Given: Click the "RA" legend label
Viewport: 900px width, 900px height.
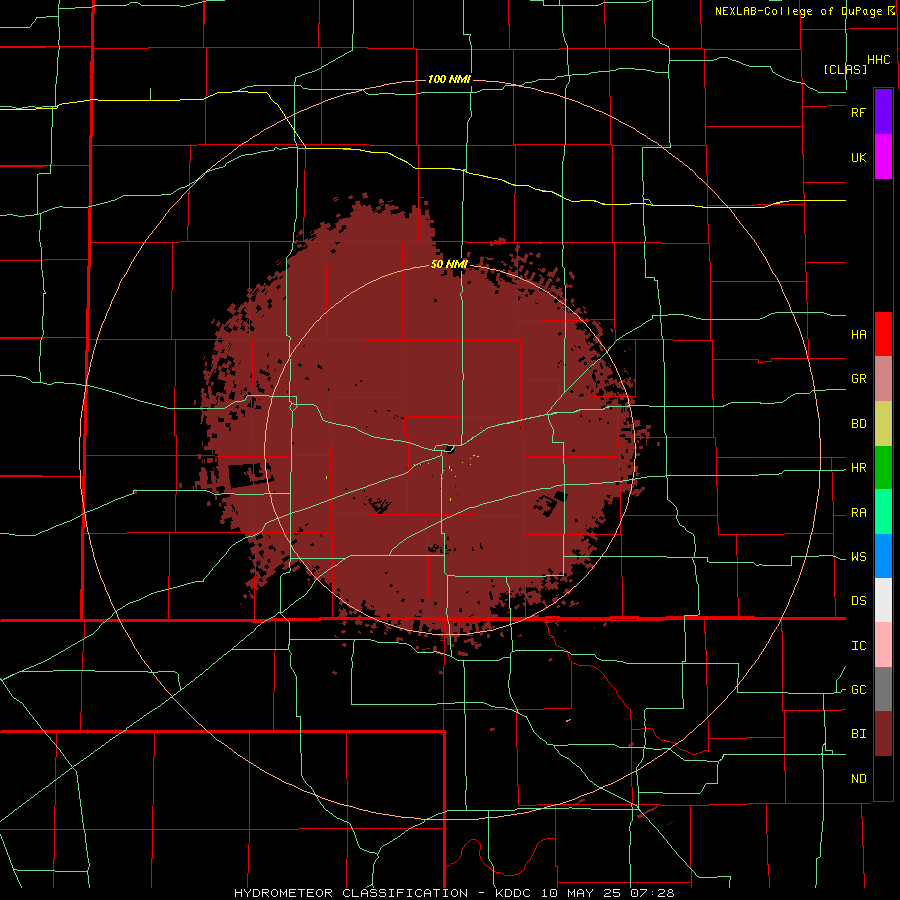Looking at the screenshot, I should (x=858, y=513).
